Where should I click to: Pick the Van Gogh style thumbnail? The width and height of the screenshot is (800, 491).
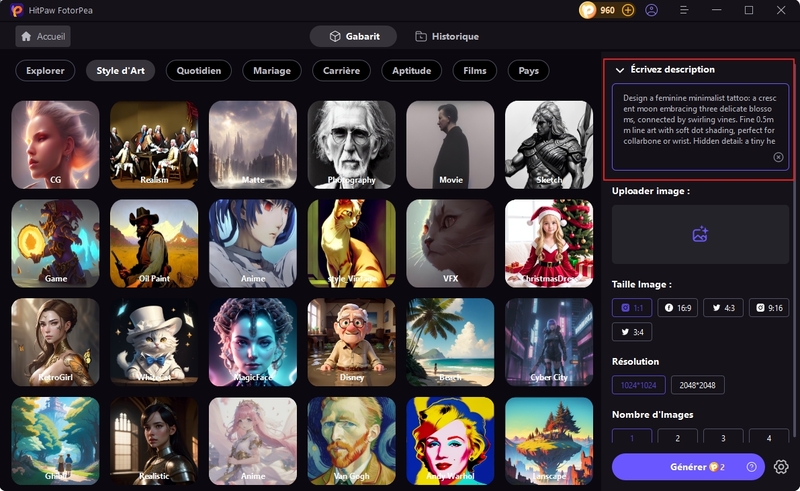(351, 440)
